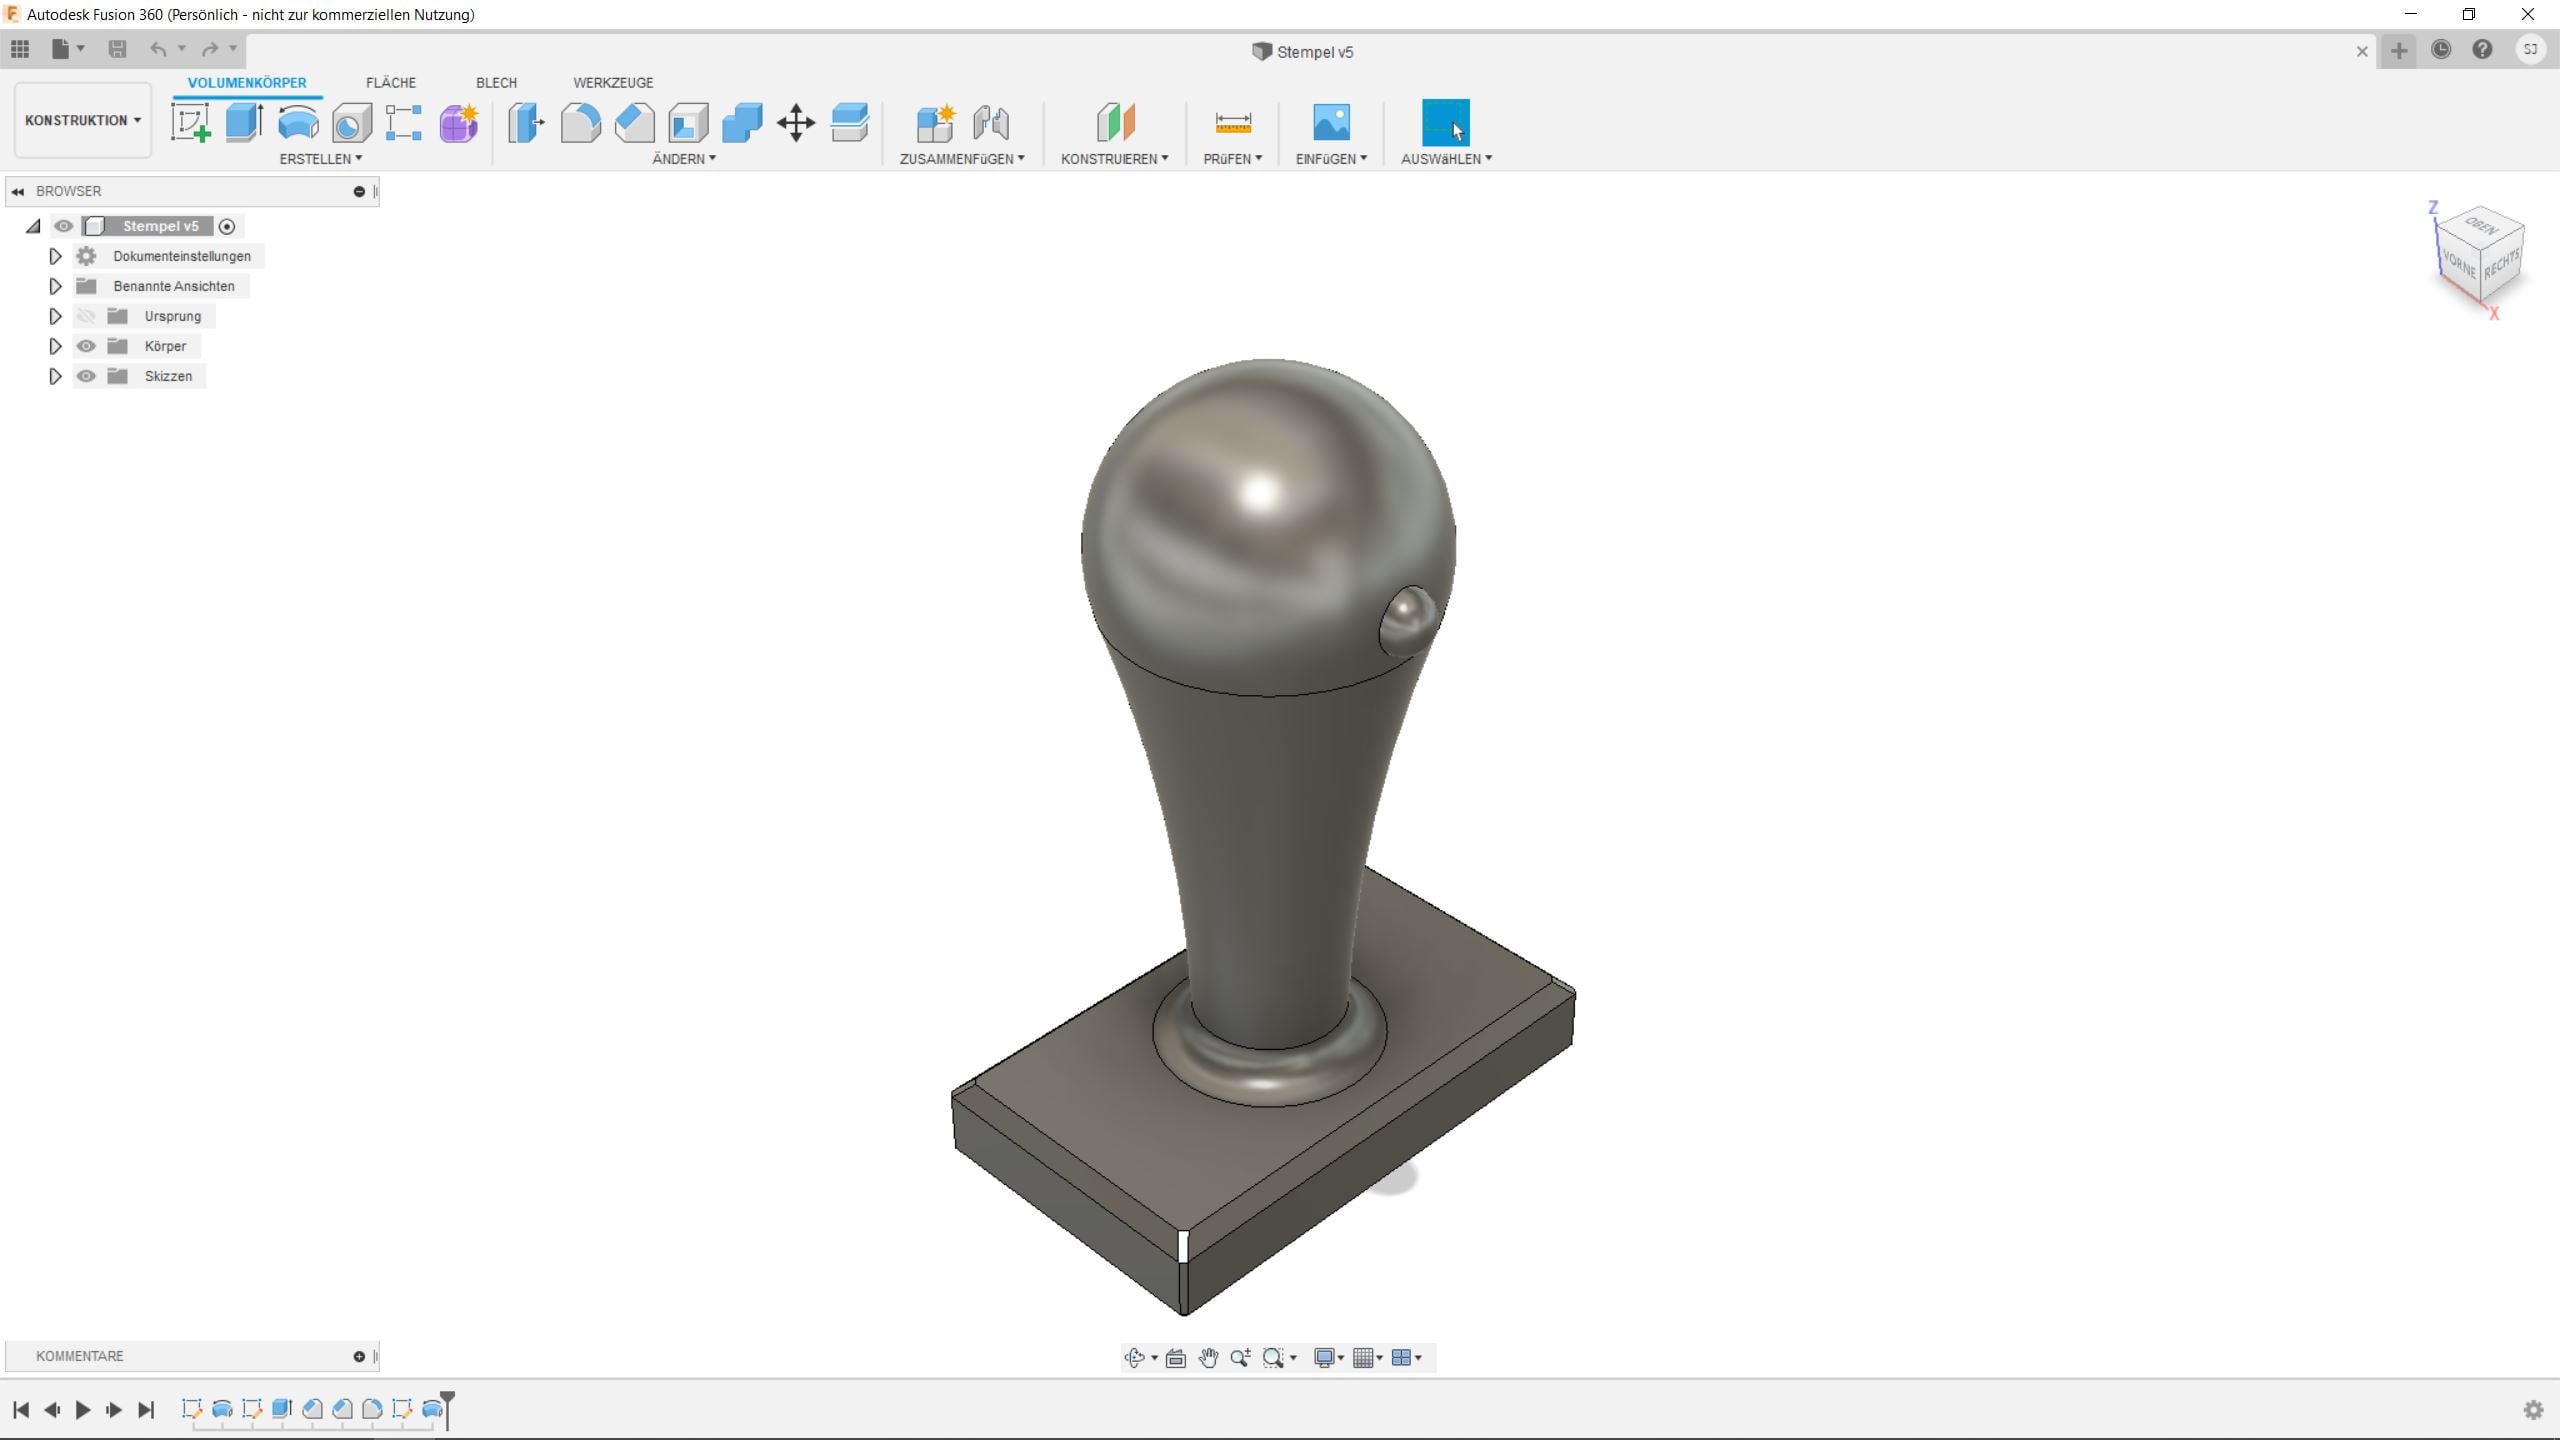Open the Job Status clock icon
Screen dimensions: 2560x1440
click(x=2441, y=49)
